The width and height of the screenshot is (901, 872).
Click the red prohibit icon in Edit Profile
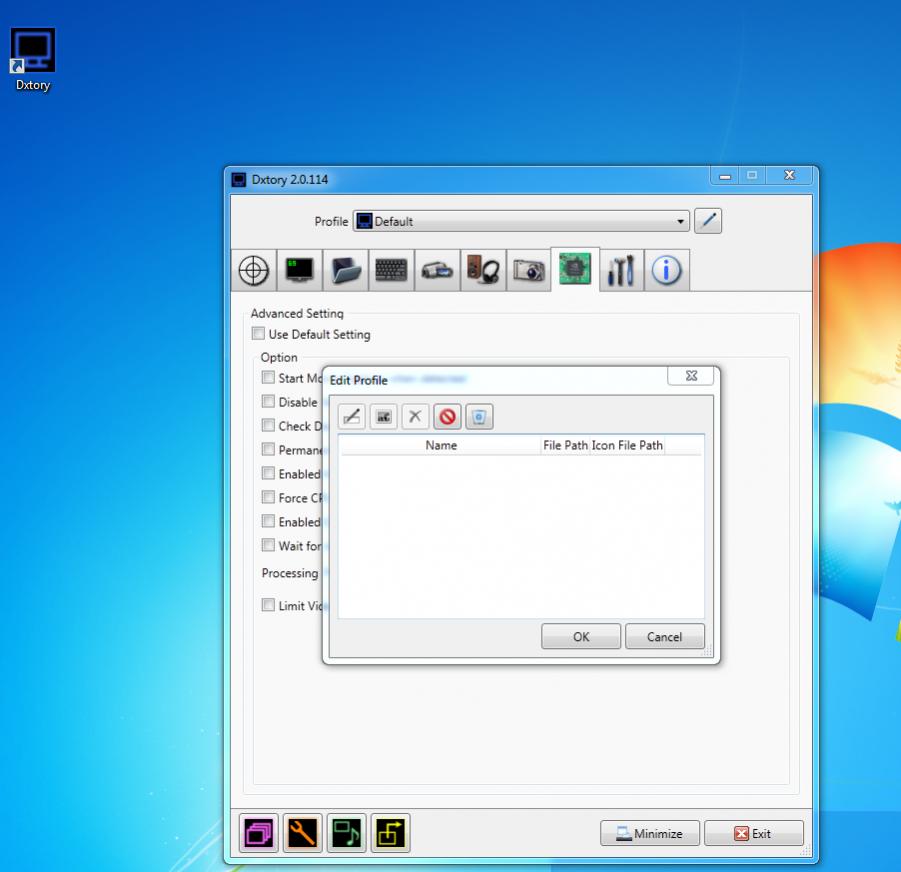pyautogui.click(x=448, y=416)
